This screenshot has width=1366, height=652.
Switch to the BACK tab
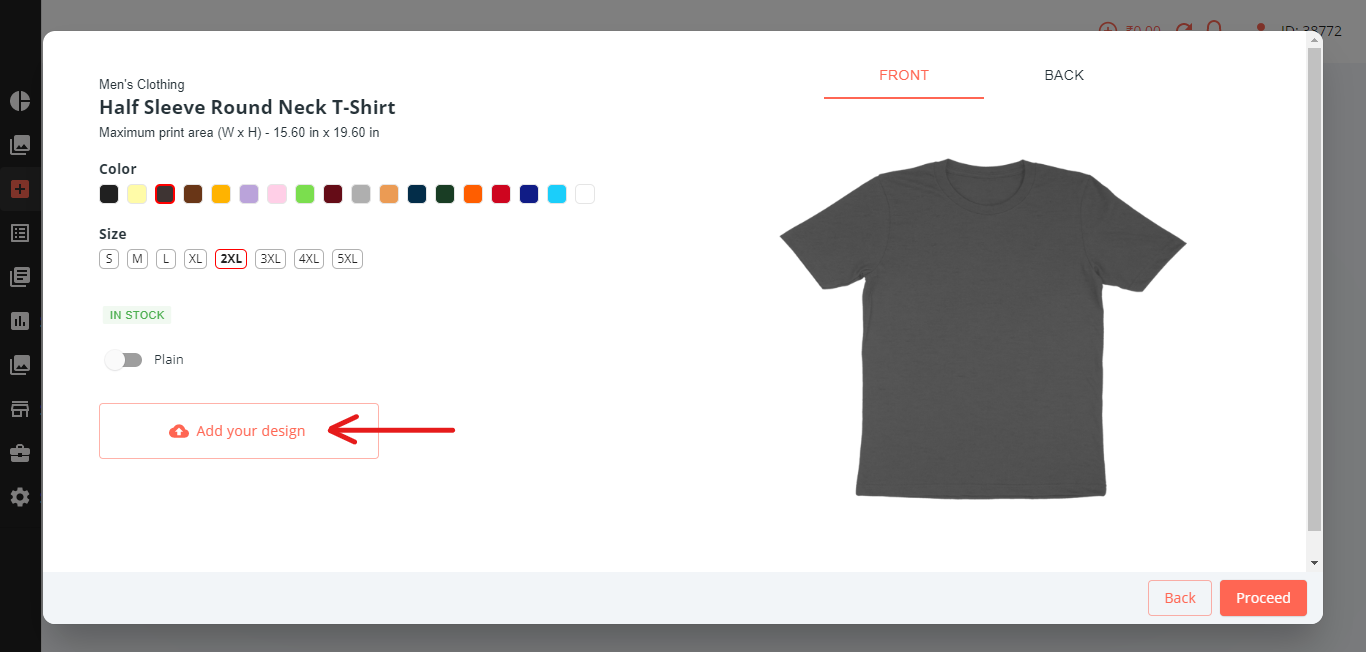pyautogui.click(x=1064, y=75)
